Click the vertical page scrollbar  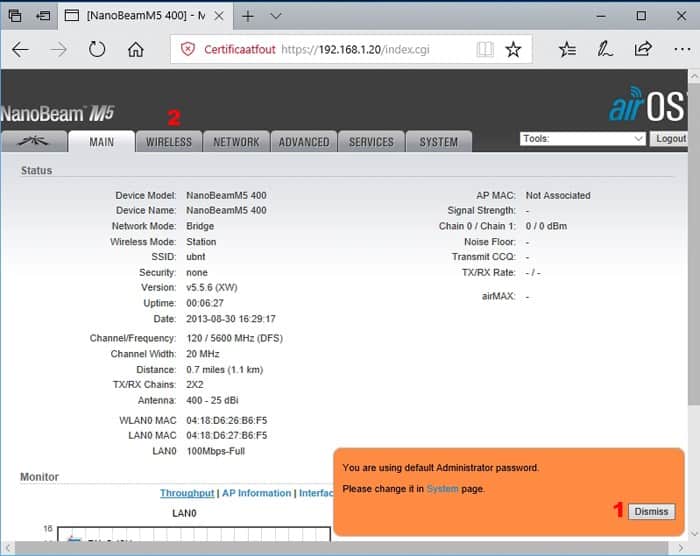point(694,243)
